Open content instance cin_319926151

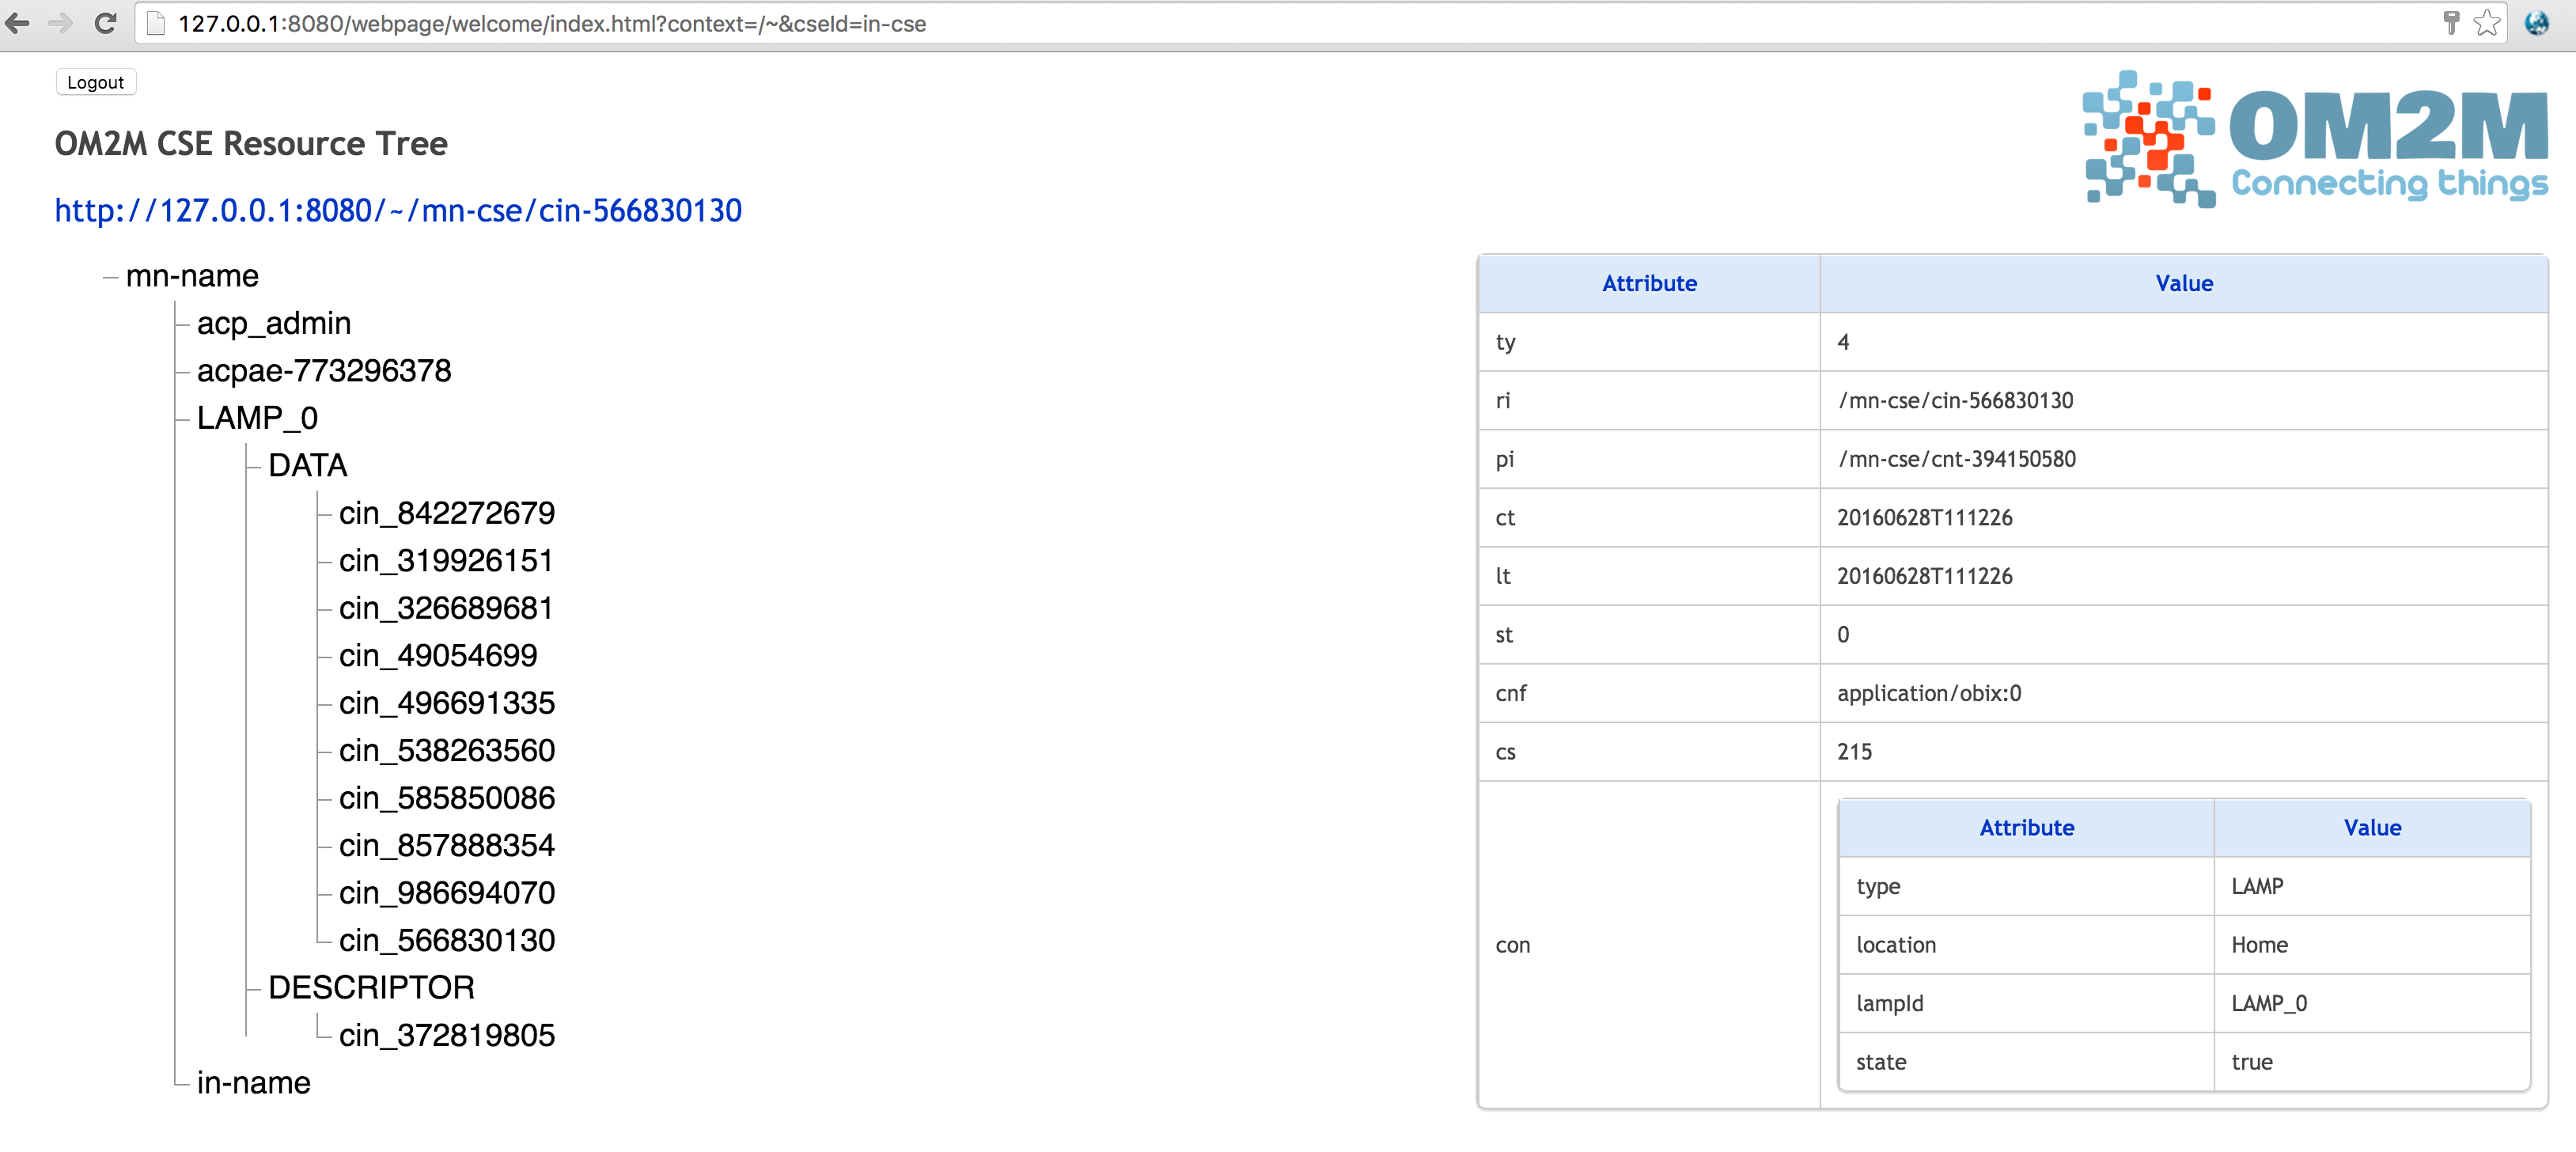pos(446,561)
